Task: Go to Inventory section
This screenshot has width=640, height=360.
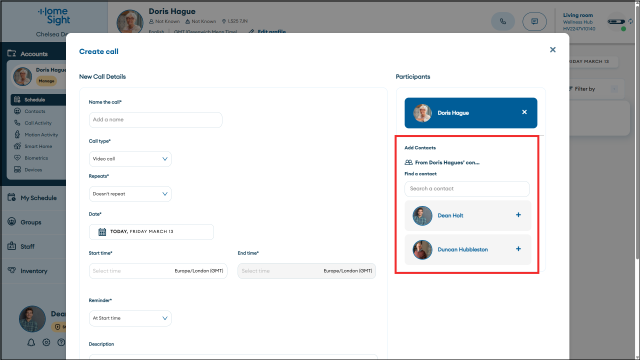Action: 34,271
